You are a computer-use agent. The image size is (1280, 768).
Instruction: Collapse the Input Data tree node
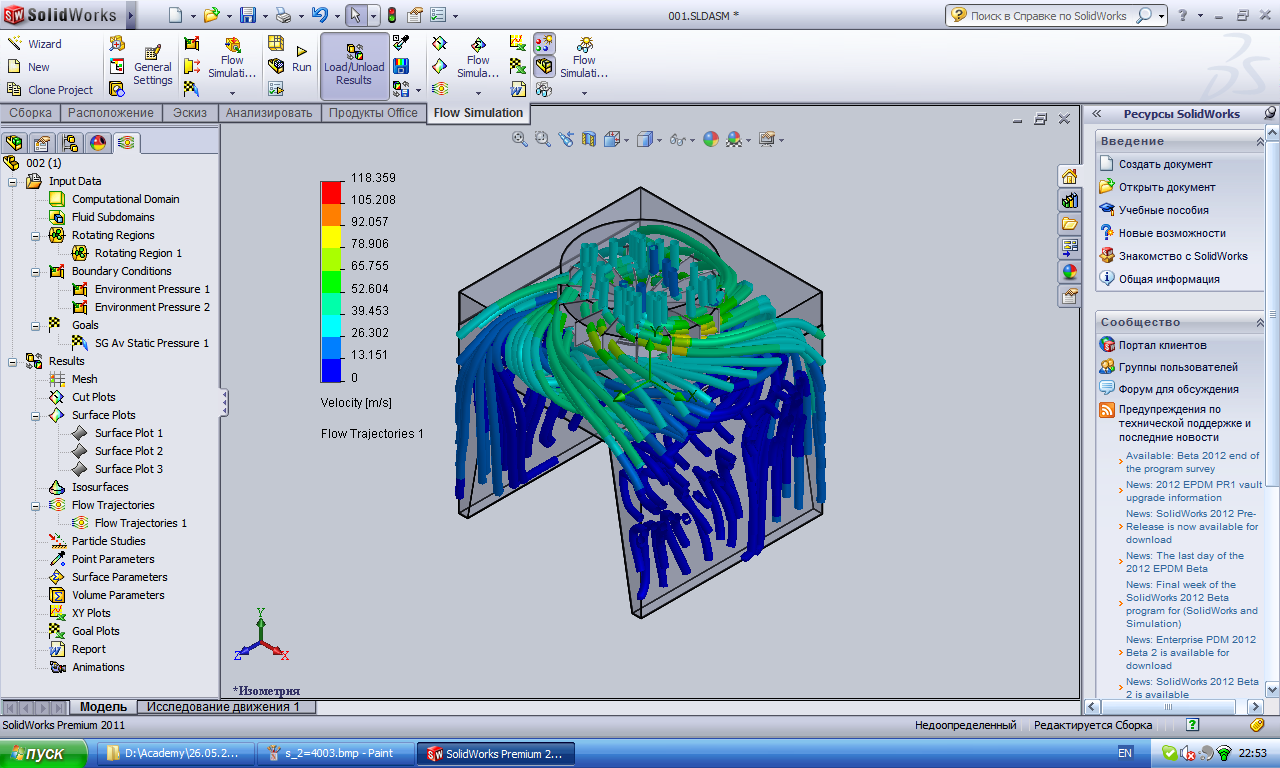click(13, 181)
